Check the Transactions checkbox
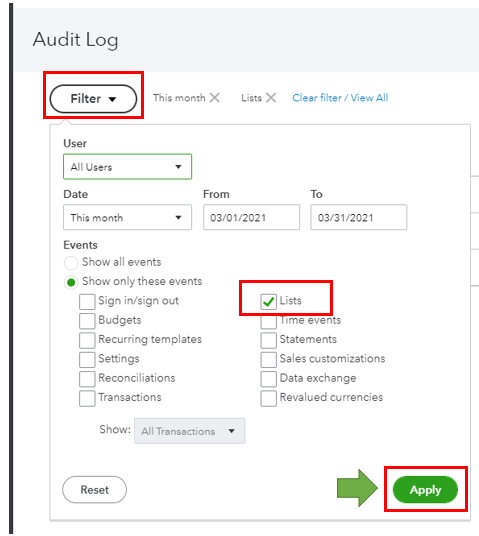The width and height of the screenshot is (479, 536). point(87,398)
